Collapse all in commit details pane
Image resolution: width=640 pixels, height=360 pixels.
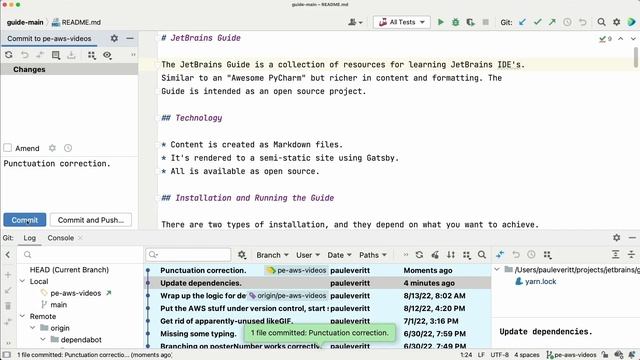pos(631,255)
